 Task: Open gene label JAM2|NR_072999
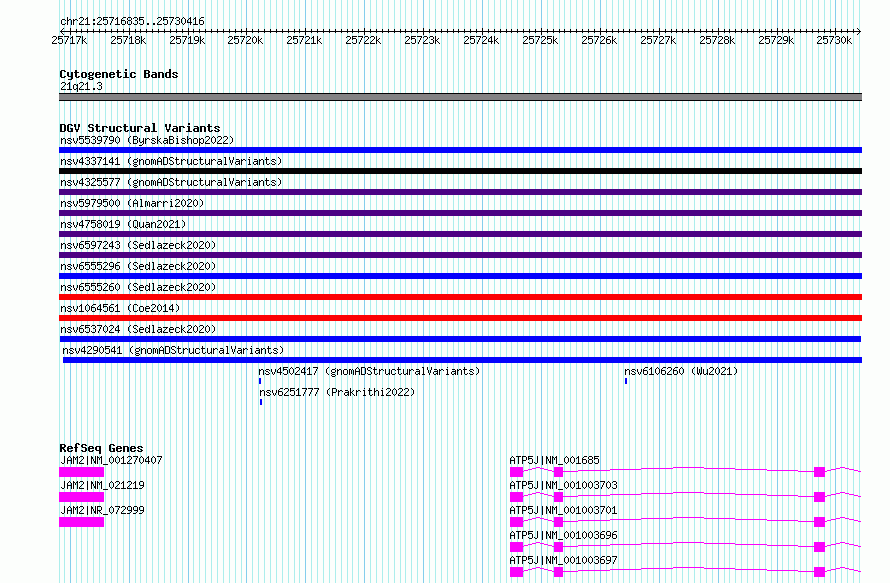pyautogui.click(x=102, y=510)
